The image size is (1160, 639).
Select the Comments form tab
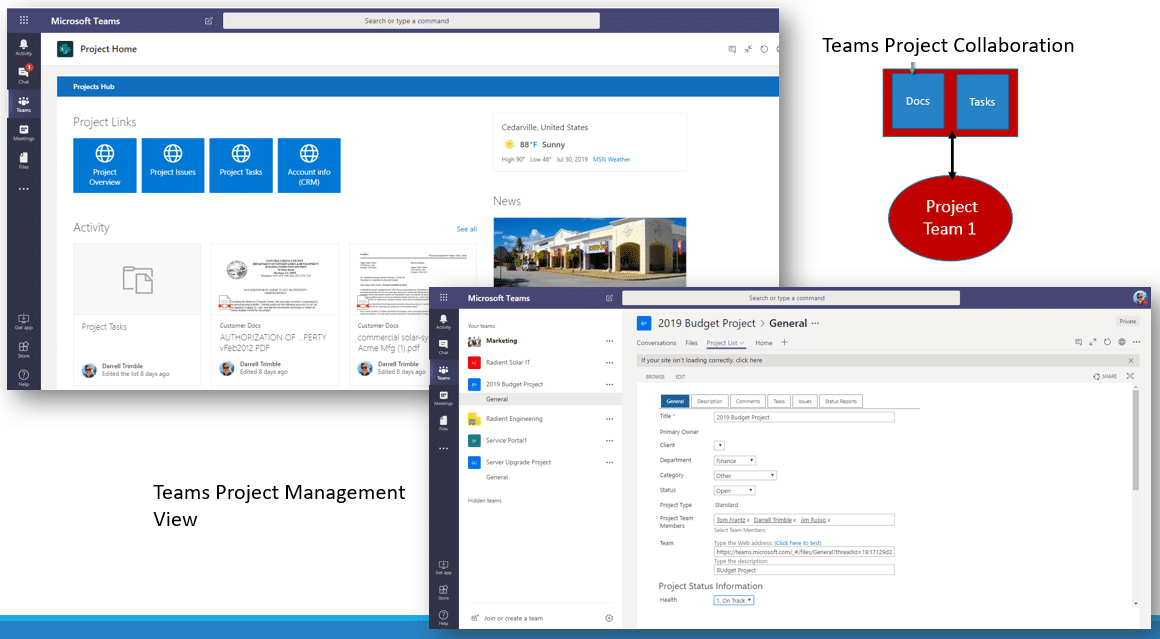click(747, 401)
